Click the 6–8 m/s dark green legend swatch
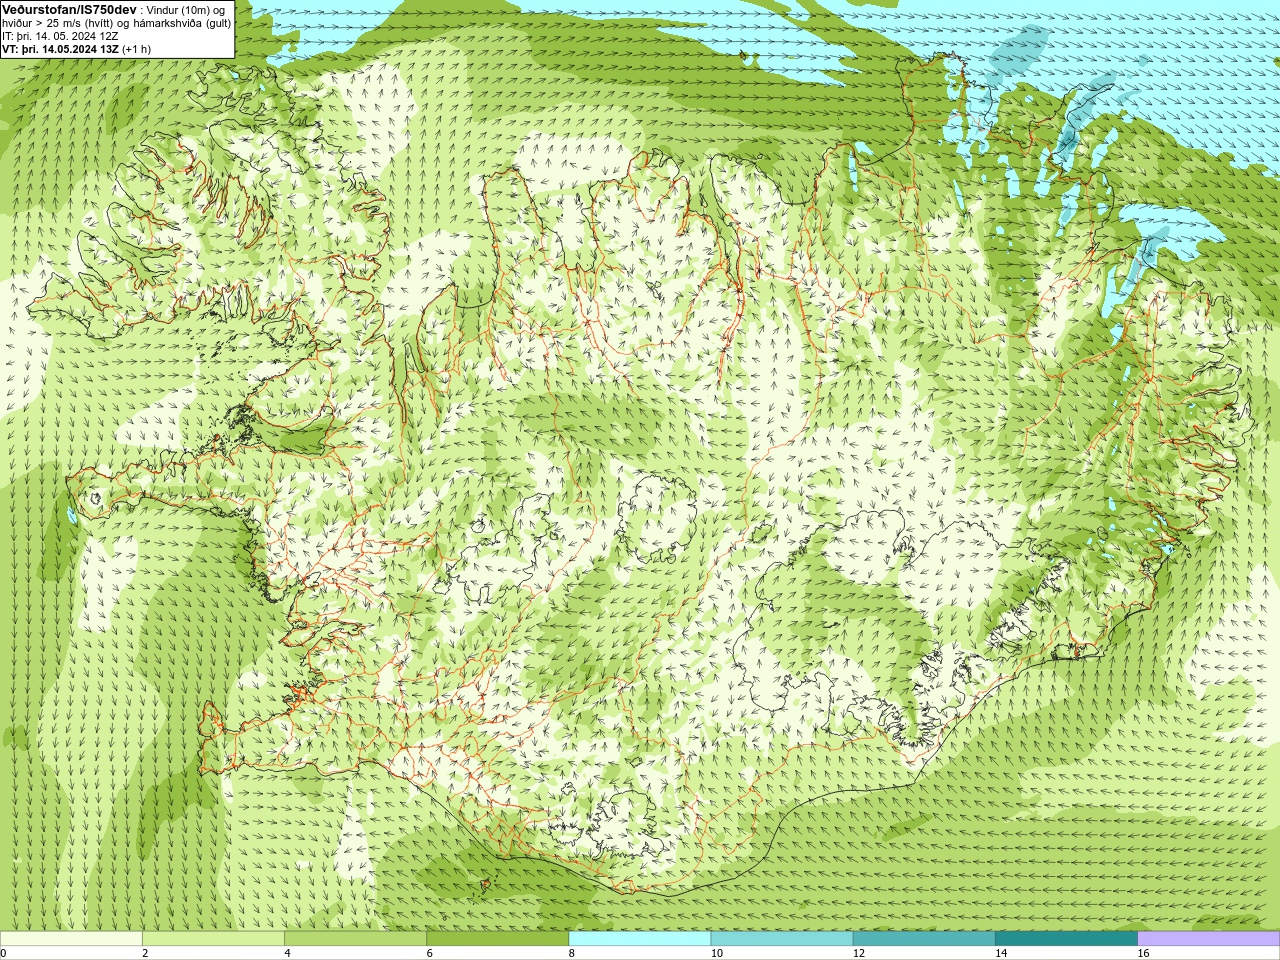Viewport: 1280px width, 960px height. pos(497,939)
